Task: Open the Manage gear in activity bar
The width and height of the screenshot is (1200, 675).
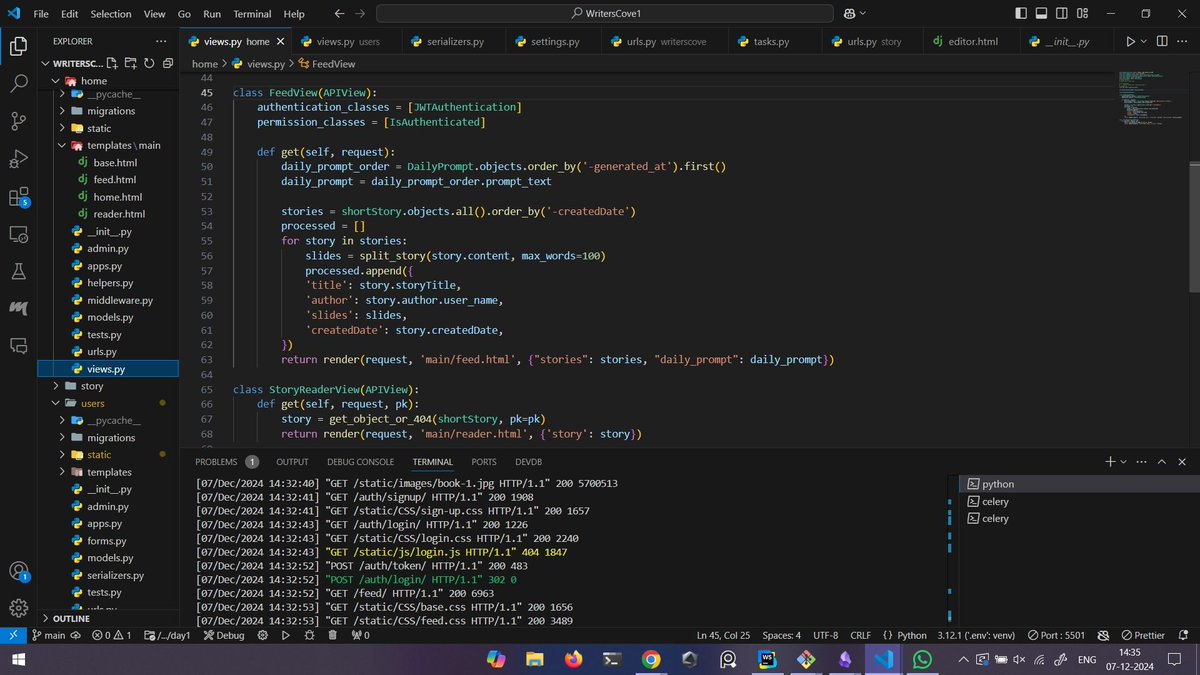Action: (18, 608)
